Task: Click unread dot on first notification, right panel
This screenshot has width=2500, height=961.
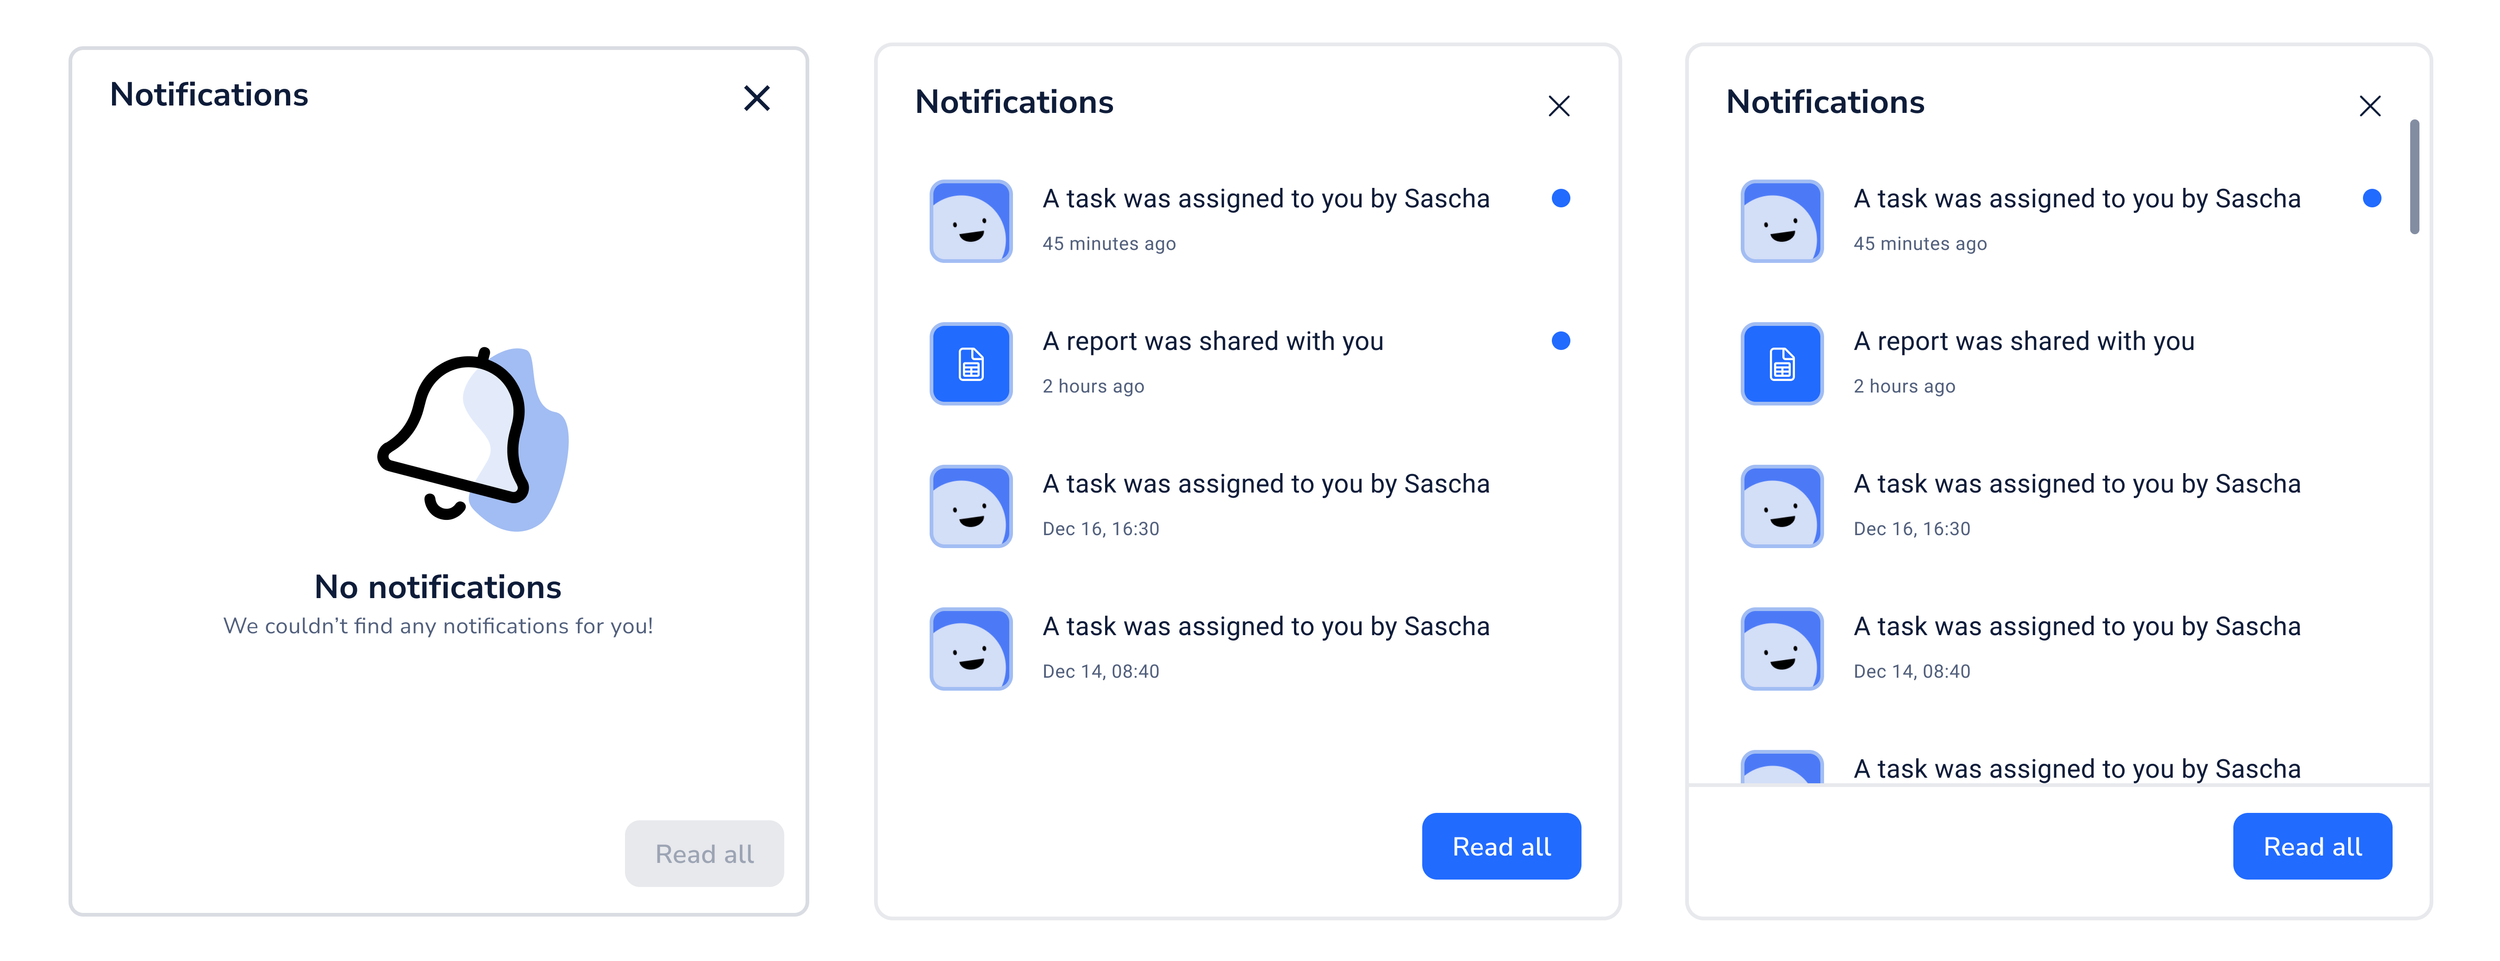Action: tap(2372, 198)
